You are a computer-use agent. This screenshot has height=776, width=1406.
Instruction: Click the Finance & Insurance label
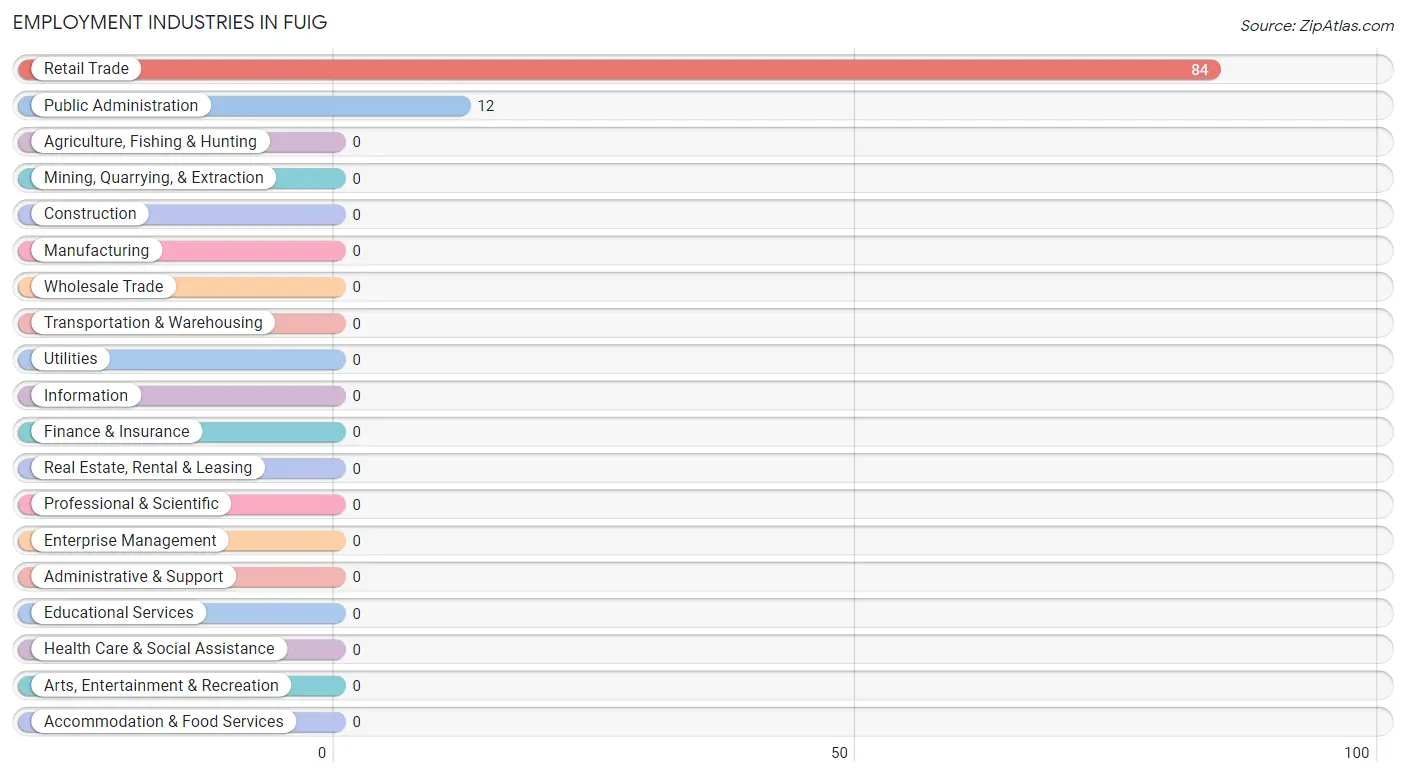pyautogui.click(x=116, y=431)
